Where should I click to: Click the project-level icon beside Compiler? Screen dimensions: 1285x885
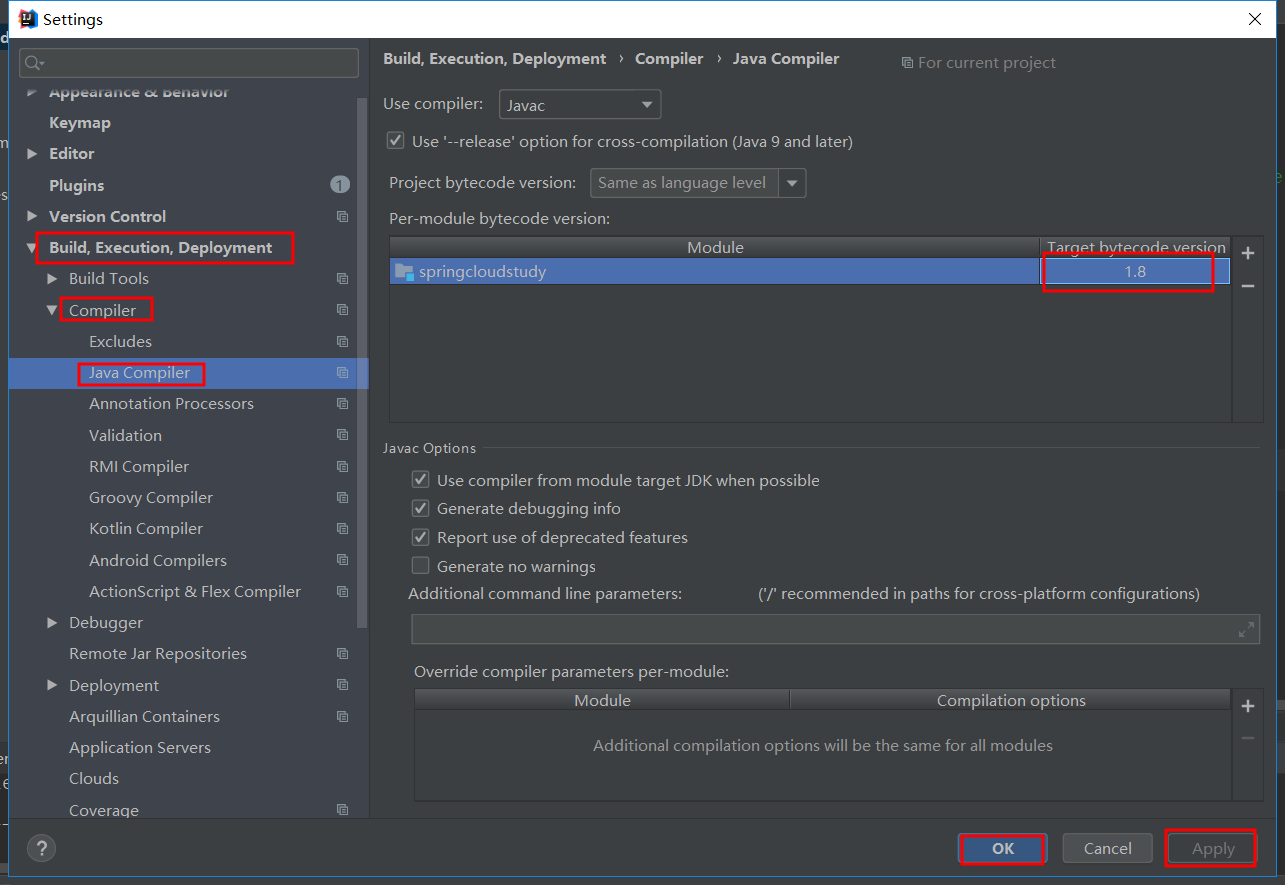pyautogui.click(x=343, y=310)
